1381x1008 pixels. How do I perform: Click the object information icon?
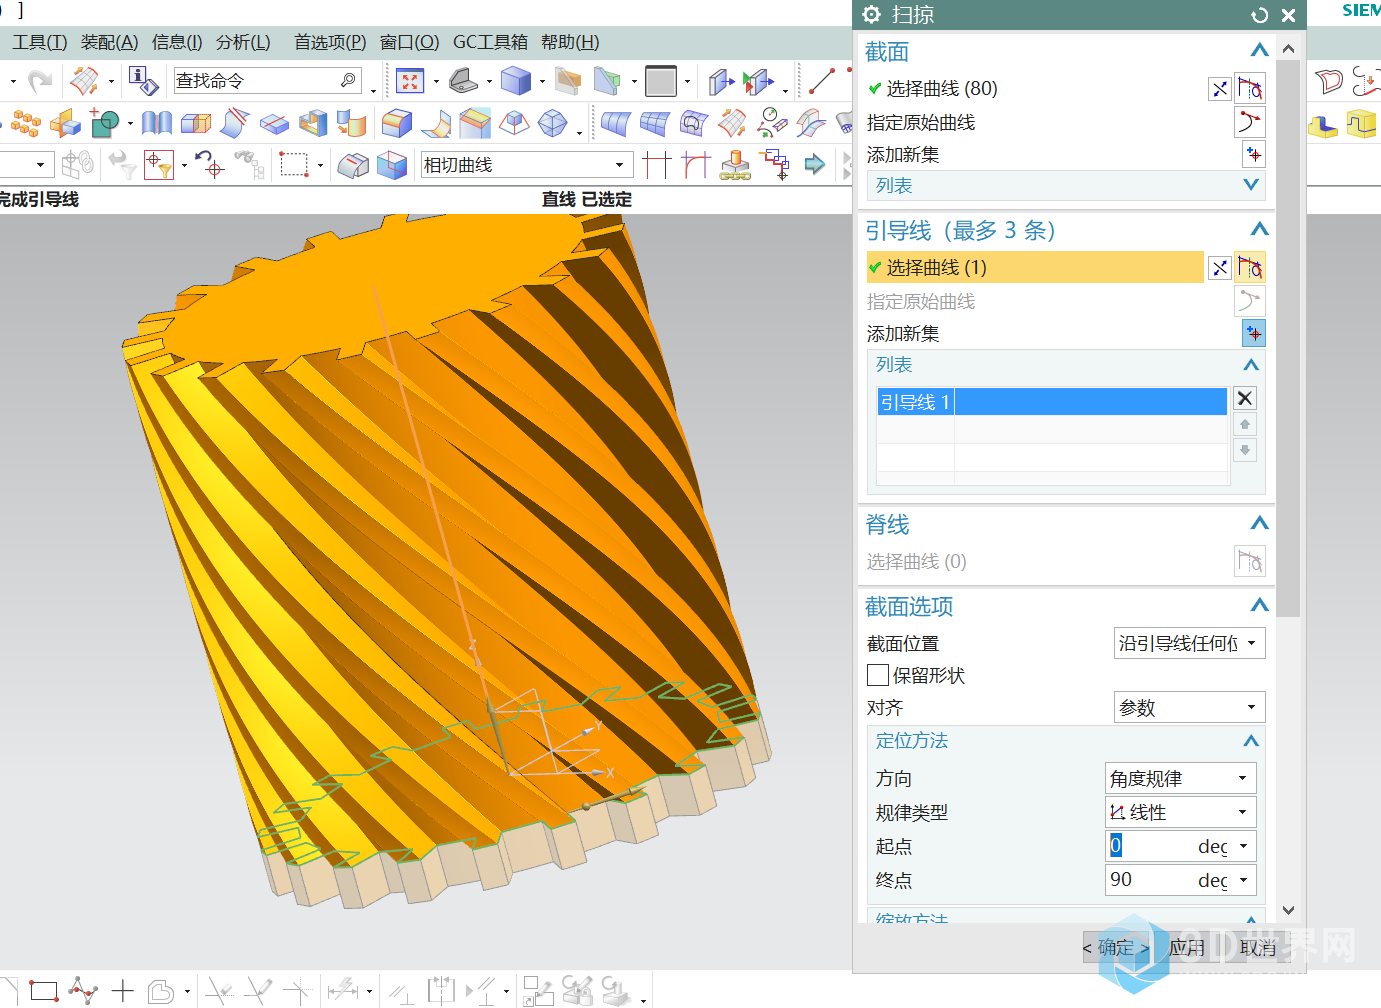tap(143, 80)
